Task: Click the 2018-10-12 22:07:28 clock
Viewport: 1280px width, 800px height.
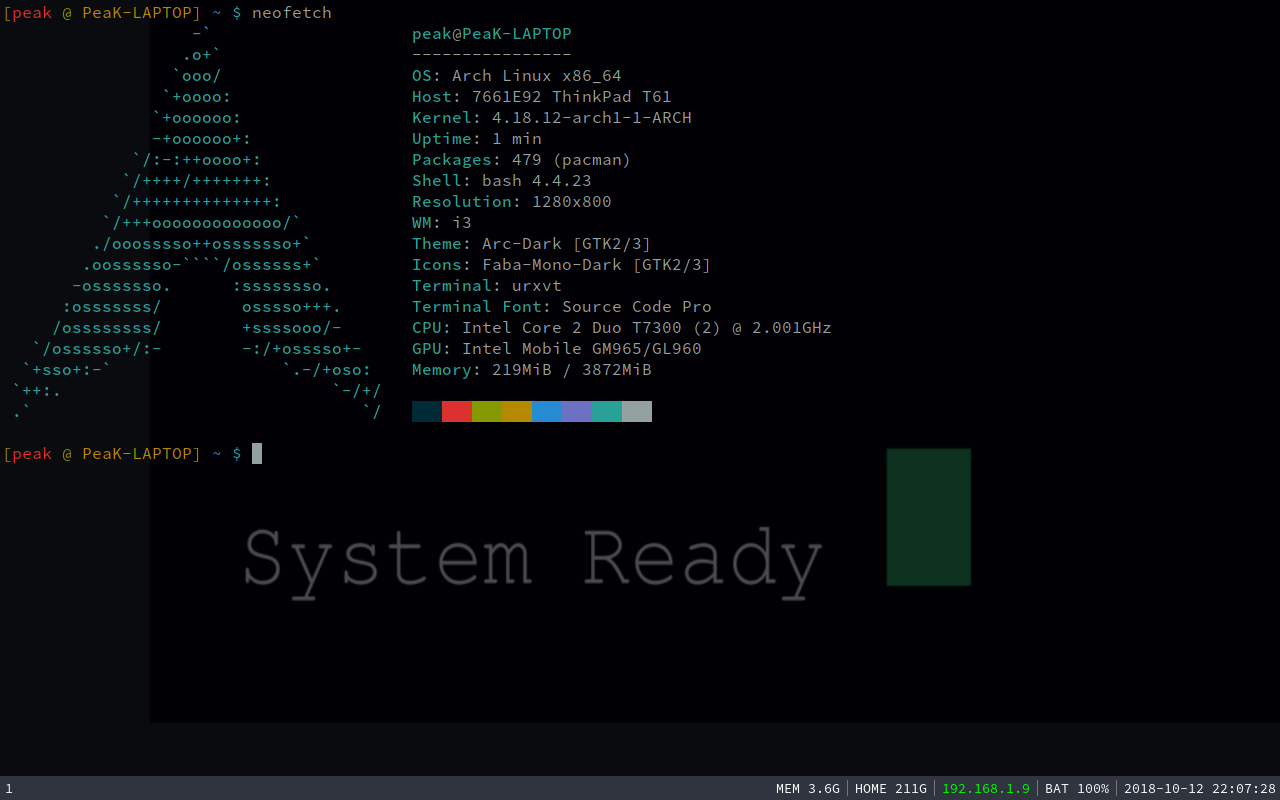Action: tap(1200, 788)
